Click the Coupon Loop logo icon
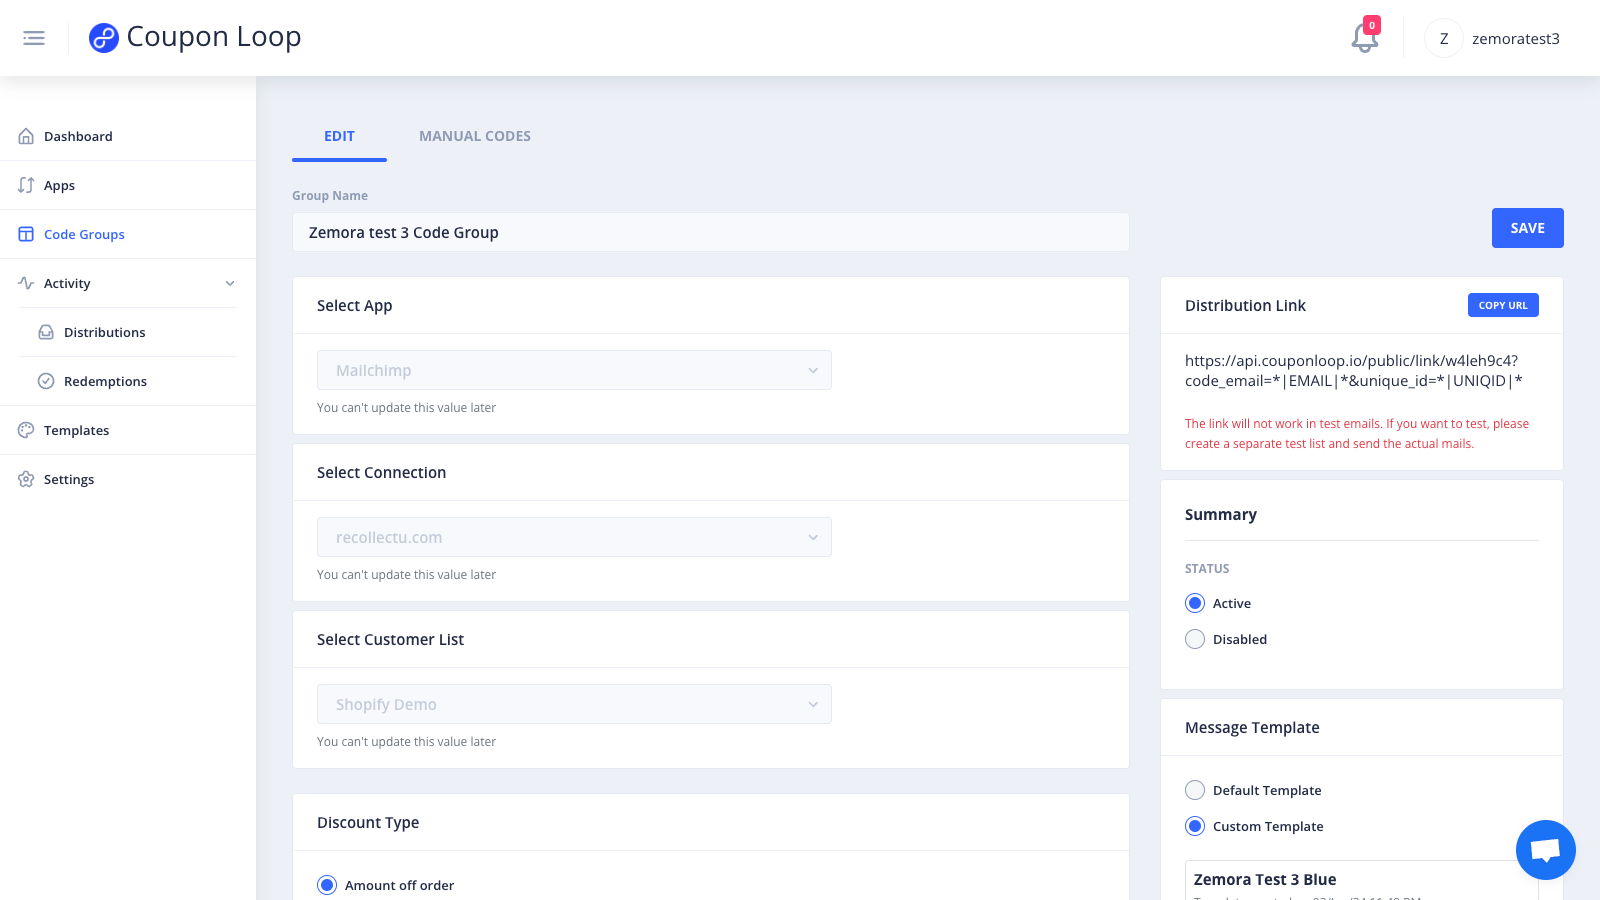The image size is (1600, 900). click(104, 38)
